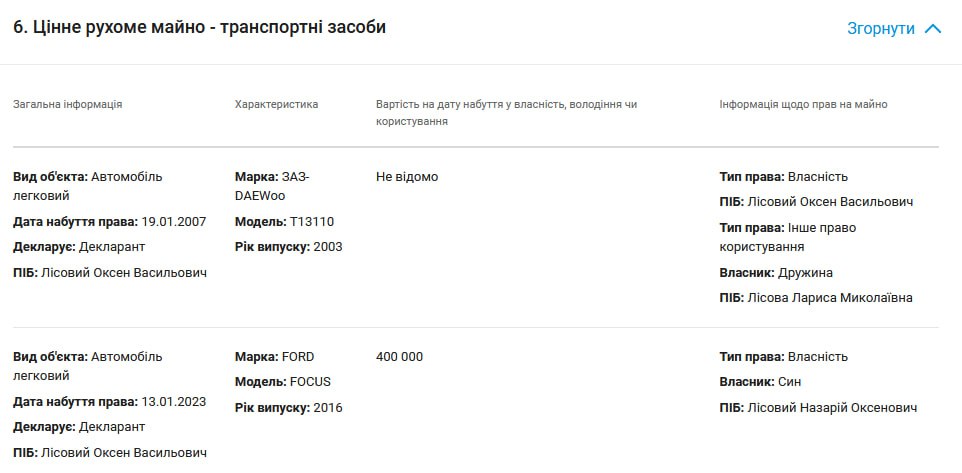Click the Інше право користування text
This screenshot has width=962, height=473.
coord(788,237)
